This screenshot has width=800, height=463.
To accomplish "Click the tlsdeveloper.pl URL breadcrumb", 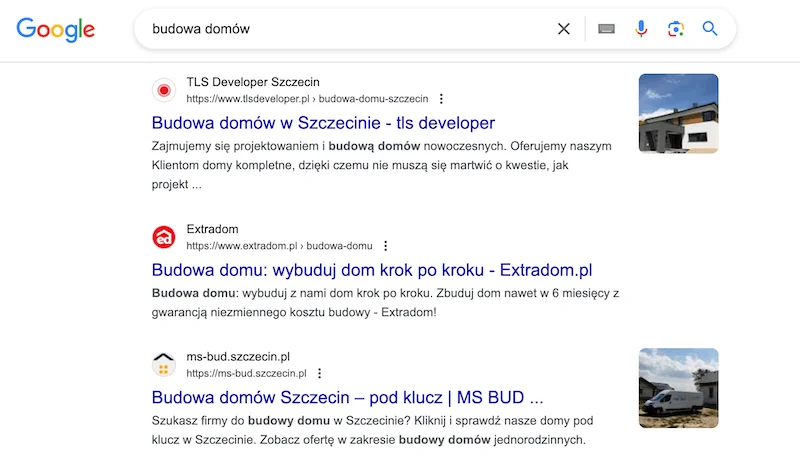I will tap(307, 99).
